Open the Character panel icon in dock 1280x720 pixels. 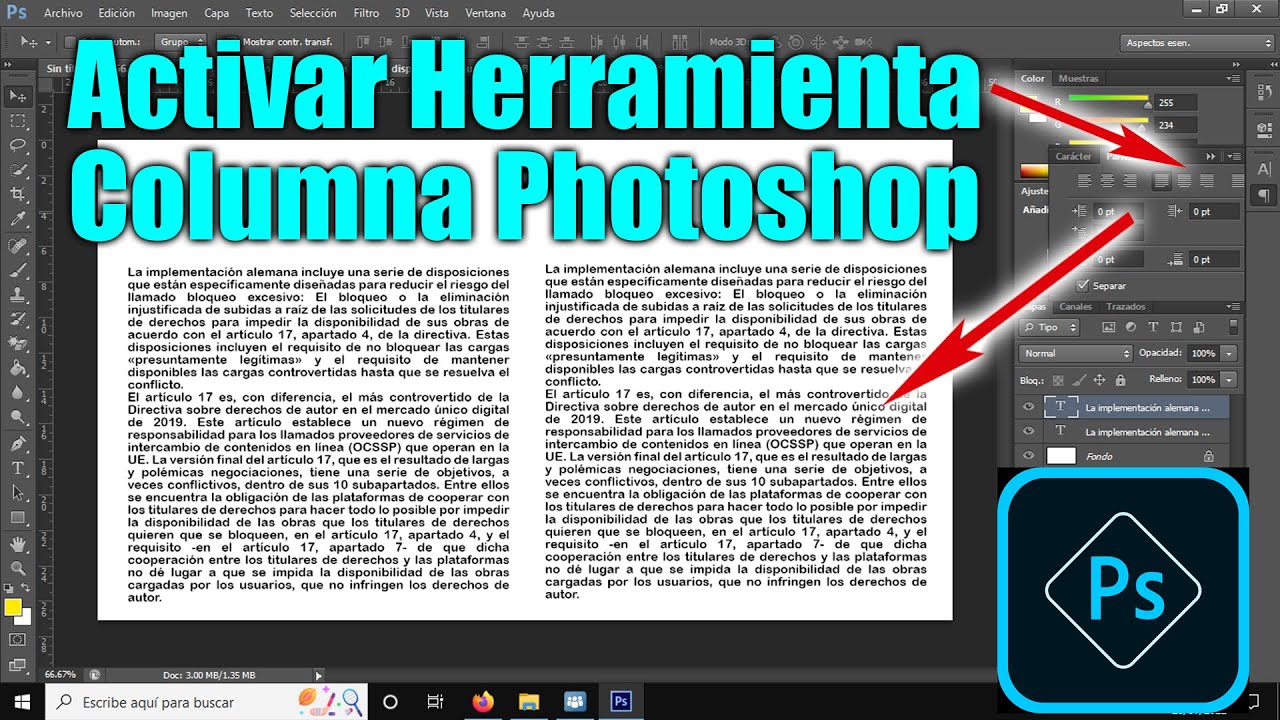(x=1264, y=169)
